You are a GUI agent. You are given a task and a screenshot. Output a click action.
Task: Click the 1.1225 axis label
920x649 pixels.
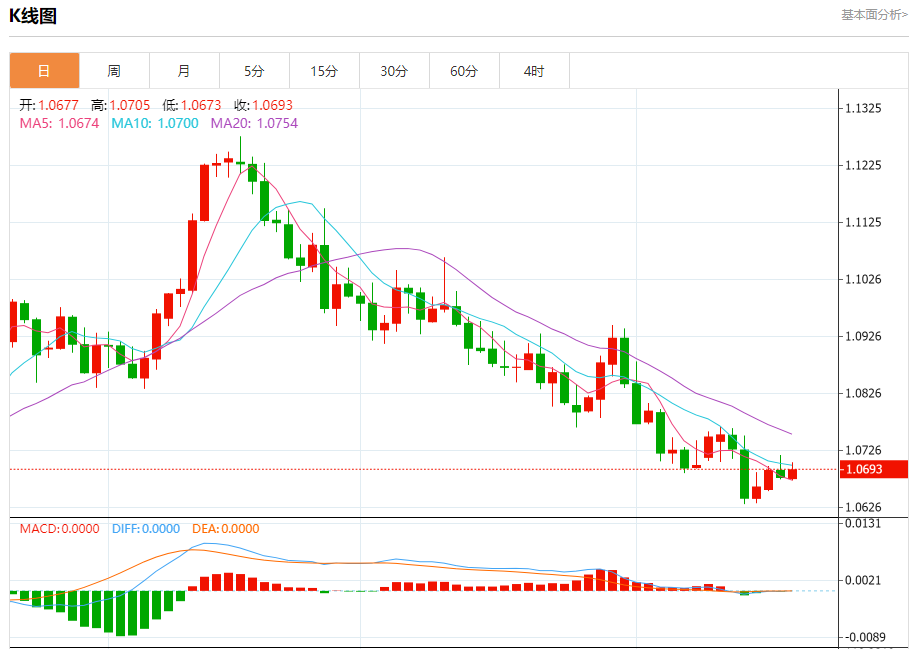pyautogui.click(x=863, y=165)
